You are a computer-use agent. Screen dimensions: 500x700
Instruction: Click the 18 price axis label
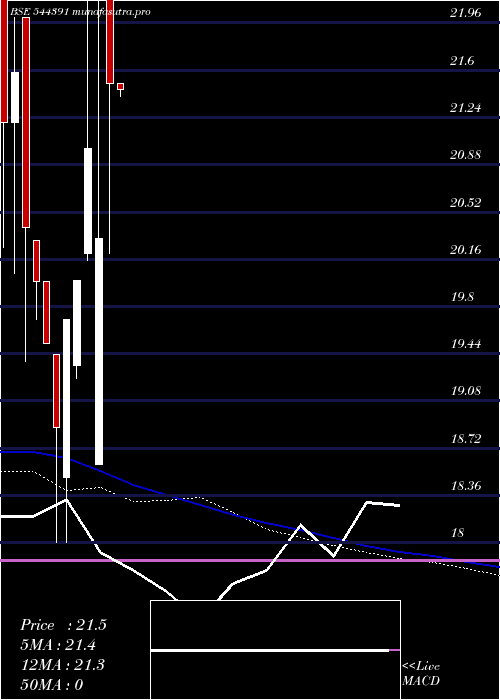(458, 533)
